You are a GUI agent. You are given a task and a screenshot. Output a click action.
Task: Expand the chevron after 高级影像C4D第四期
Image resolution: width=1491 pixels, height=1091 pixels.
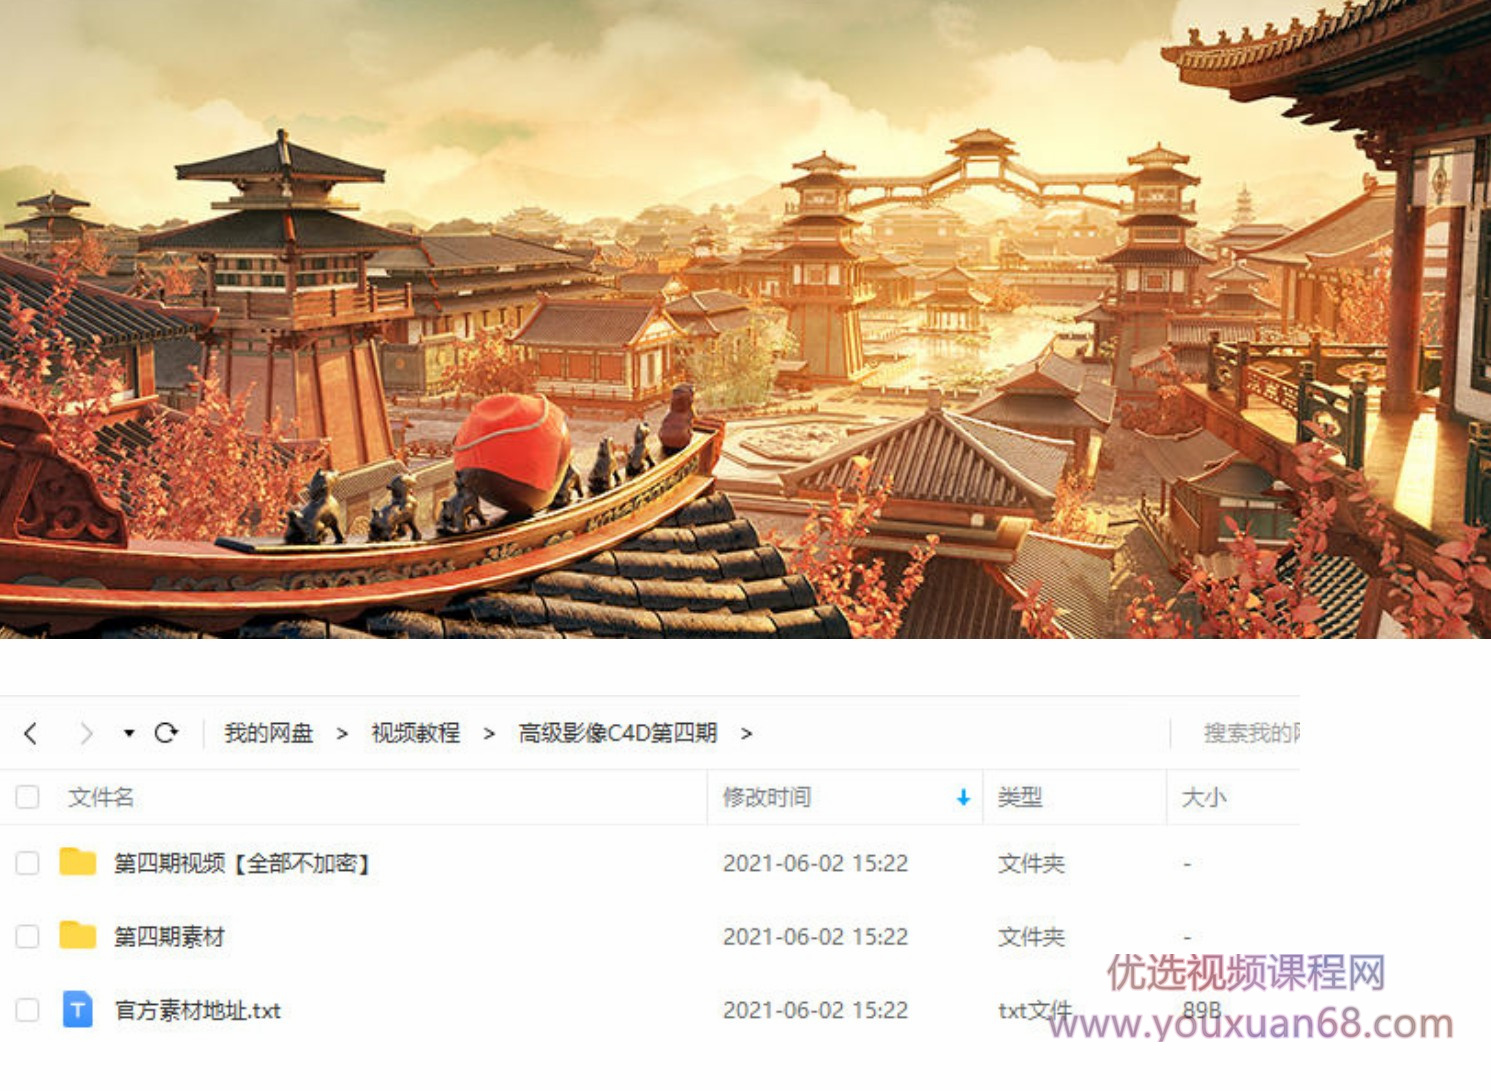[x=746, y=733]
